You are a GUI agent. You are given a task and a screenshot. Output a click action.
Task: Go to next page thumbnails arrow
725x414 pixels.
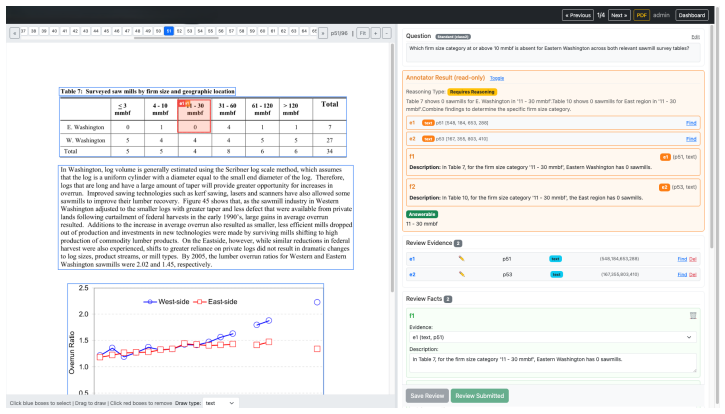(x=323, y=33)
